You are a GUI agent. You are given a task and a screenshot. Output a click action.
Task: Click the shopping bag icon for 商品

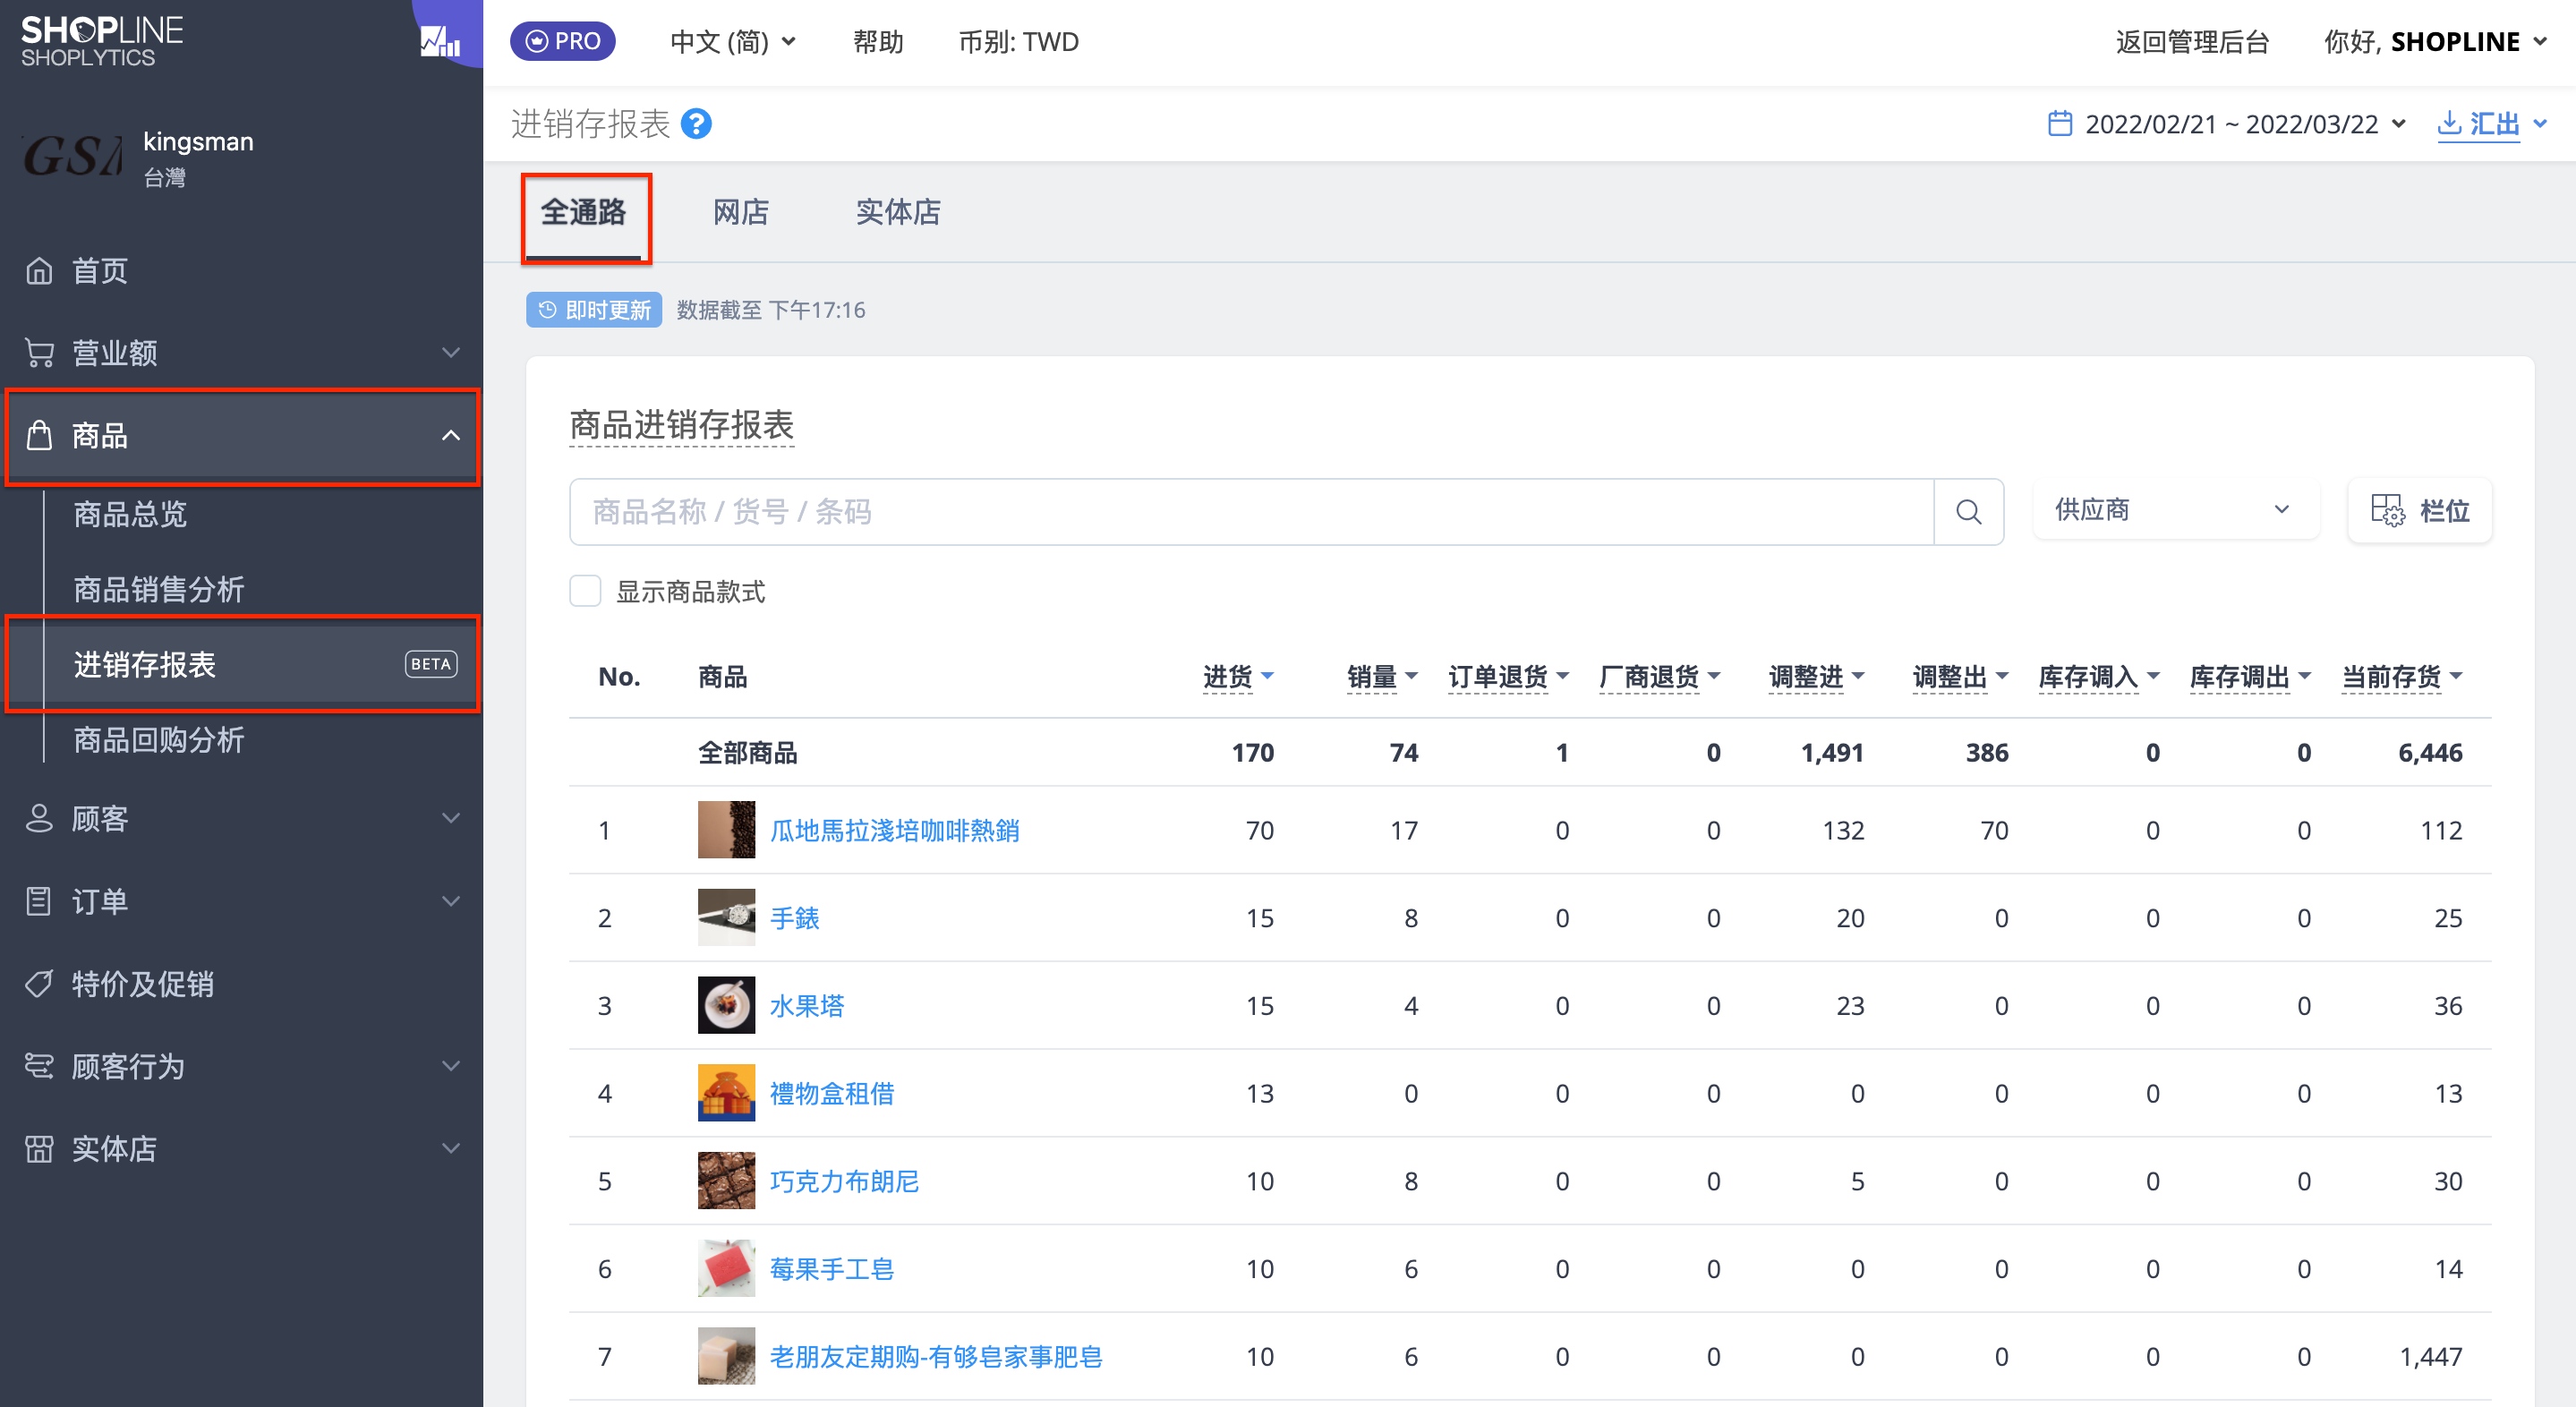(x=39, y=436)
